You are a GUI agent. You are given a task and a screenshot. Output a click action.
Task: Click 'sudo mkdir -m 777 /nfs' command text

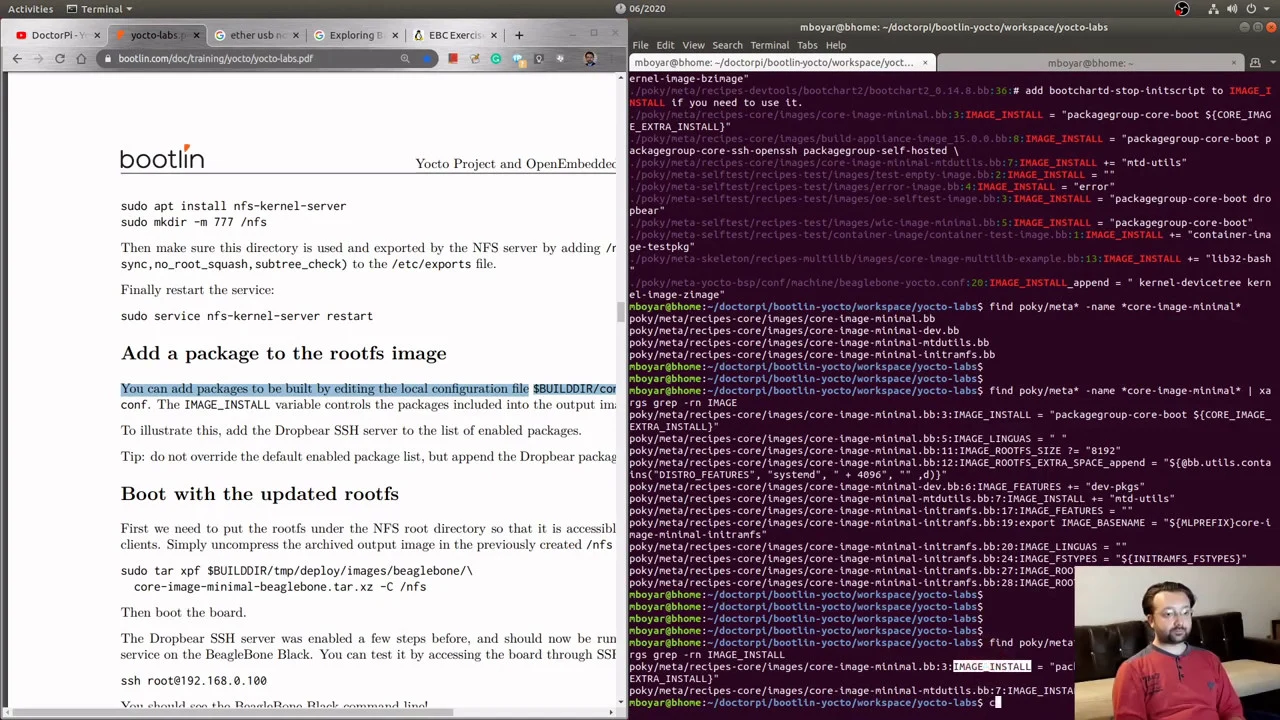click(x=194, y=222)
